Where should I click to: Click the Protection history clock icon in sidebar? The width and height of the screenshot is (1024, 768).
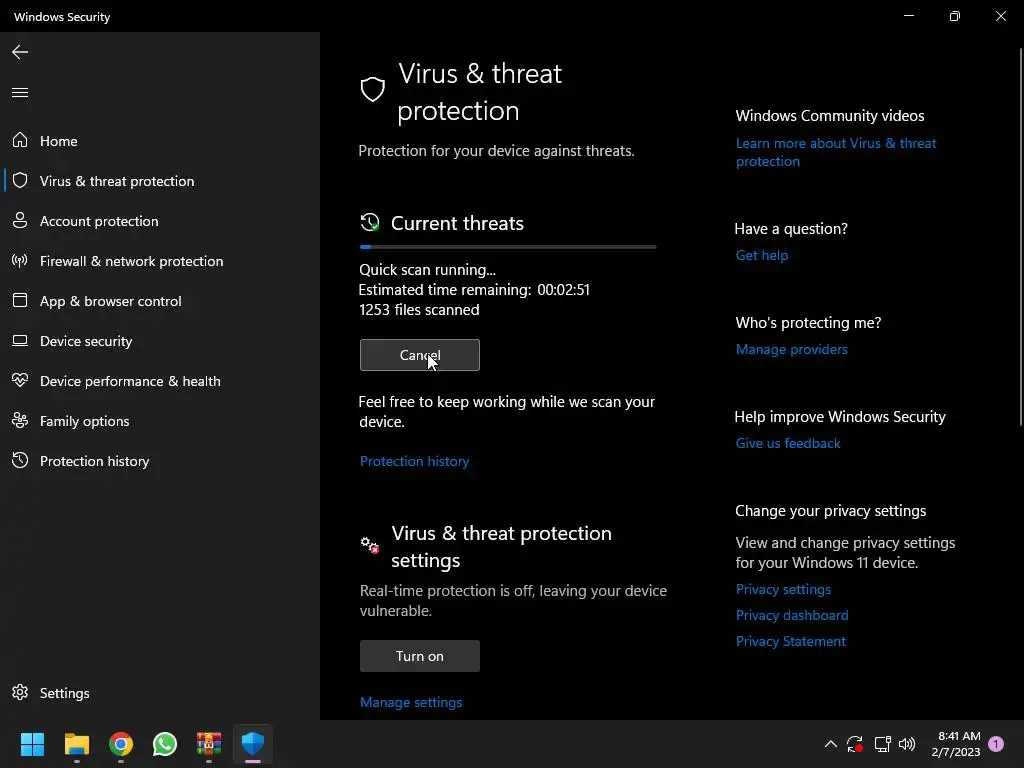(20, 460)
